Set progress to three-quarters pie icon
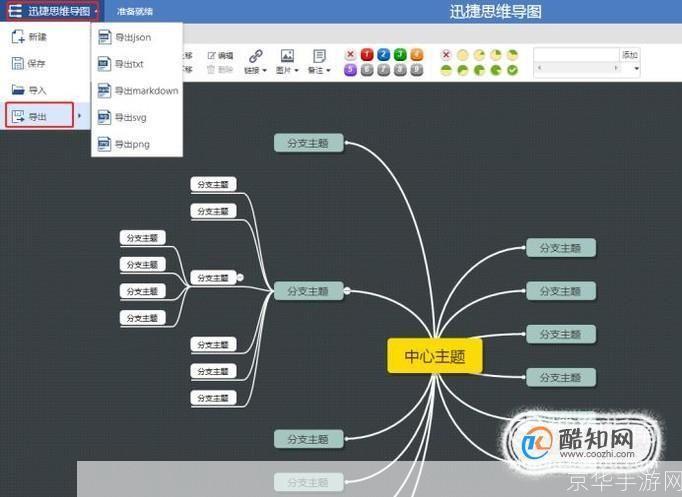Viewport: 682px width, 497px height. tap(479, 70)
